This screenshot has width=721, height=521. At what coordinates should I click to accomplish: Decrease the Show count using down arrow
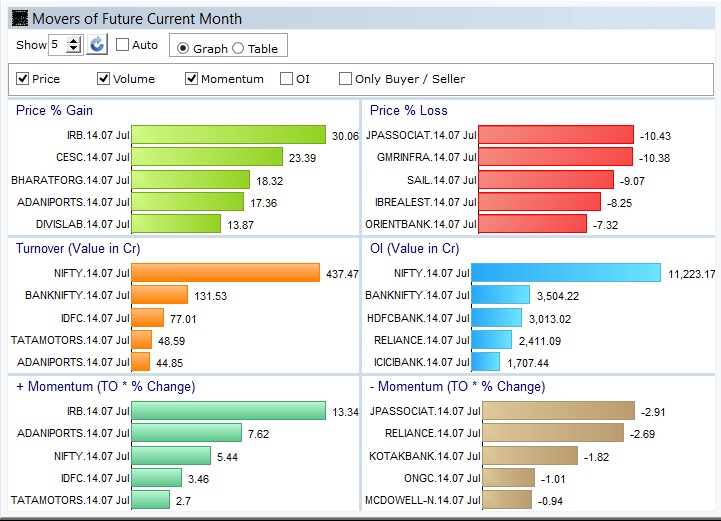(75, 50)
